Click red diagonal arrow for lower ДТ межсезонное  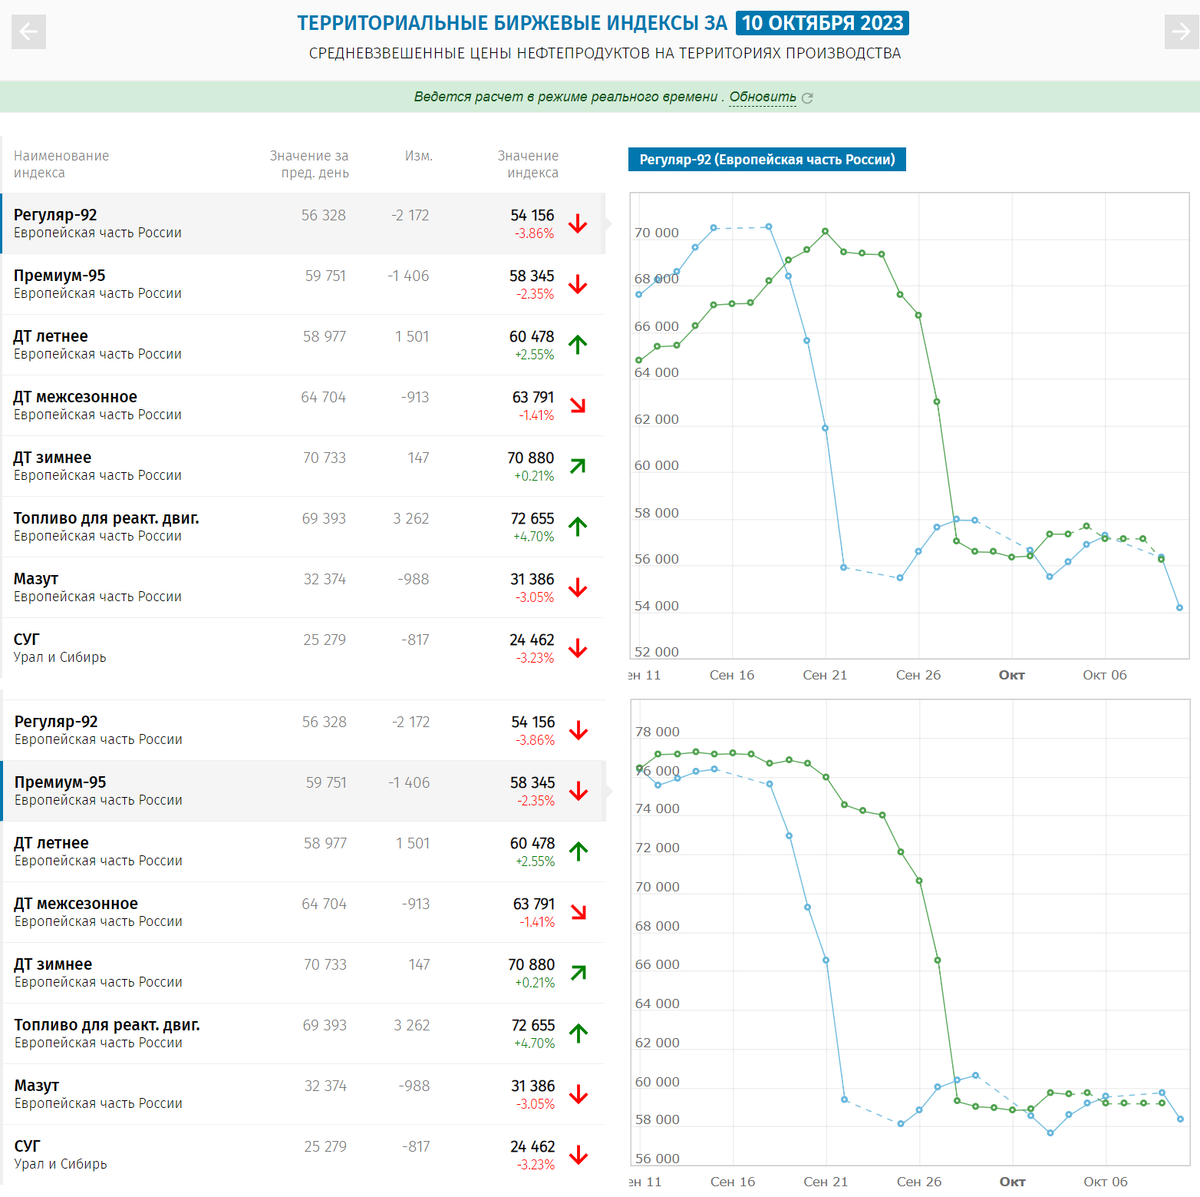[578, 913]
